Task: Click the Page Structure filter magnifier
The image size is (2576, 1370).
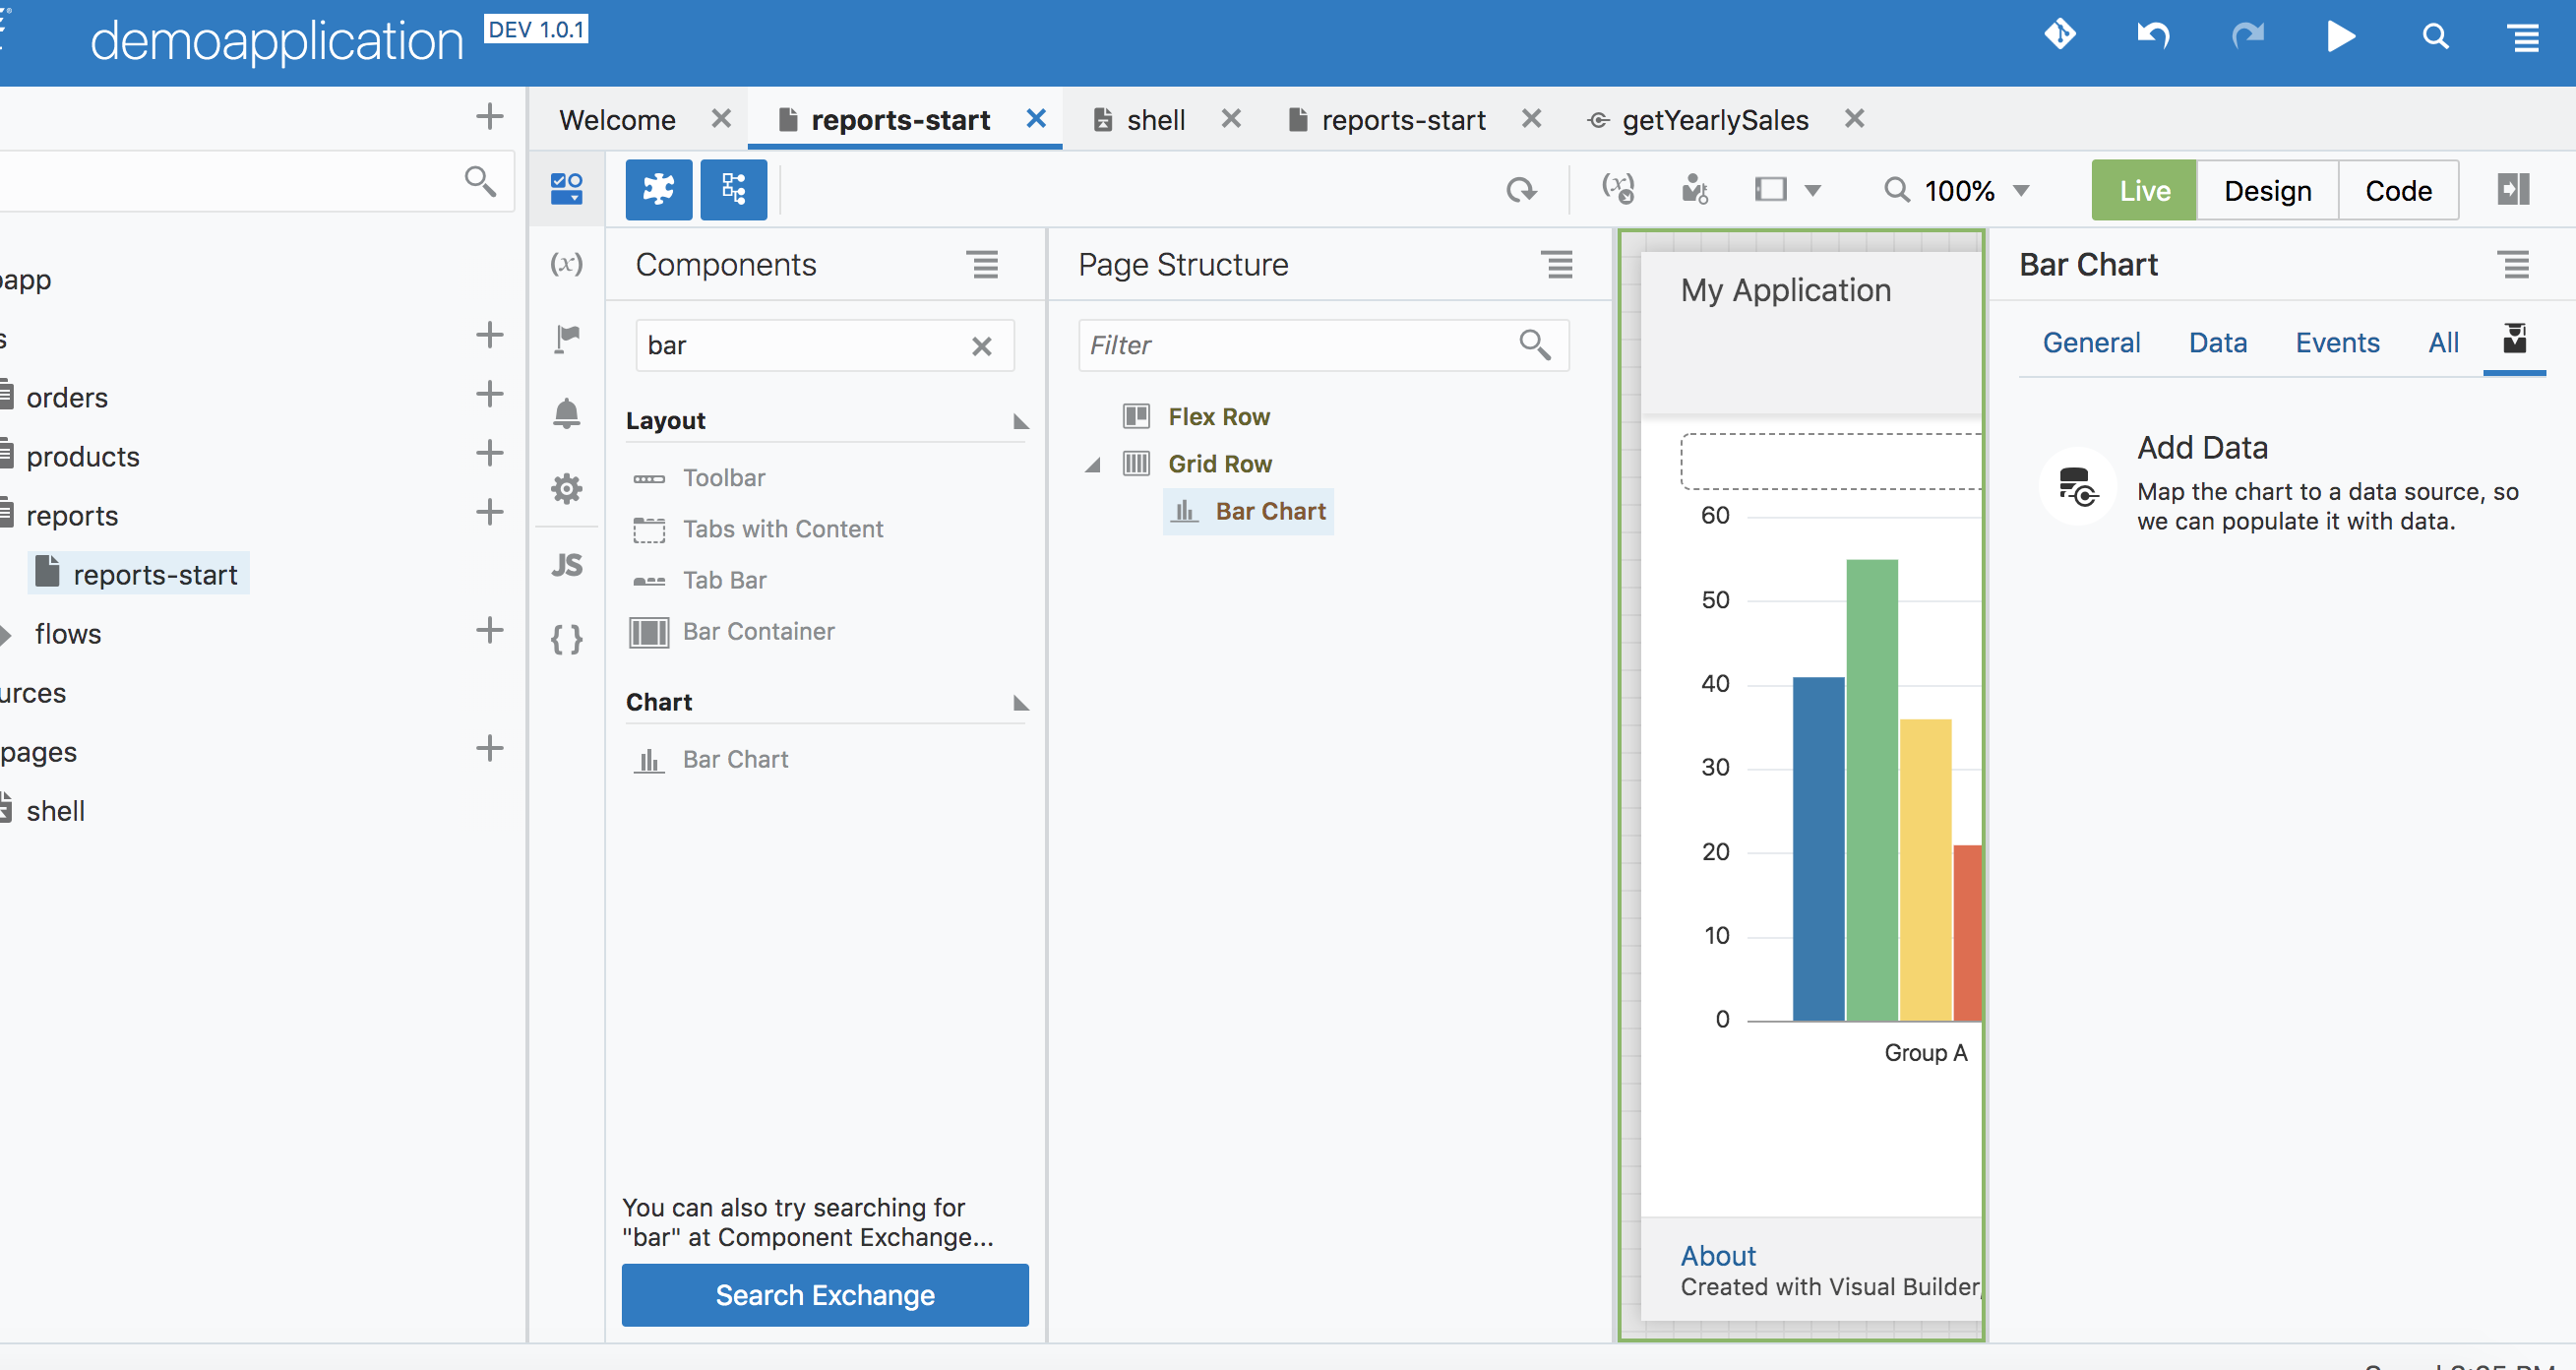Action: click(1535, 345)
